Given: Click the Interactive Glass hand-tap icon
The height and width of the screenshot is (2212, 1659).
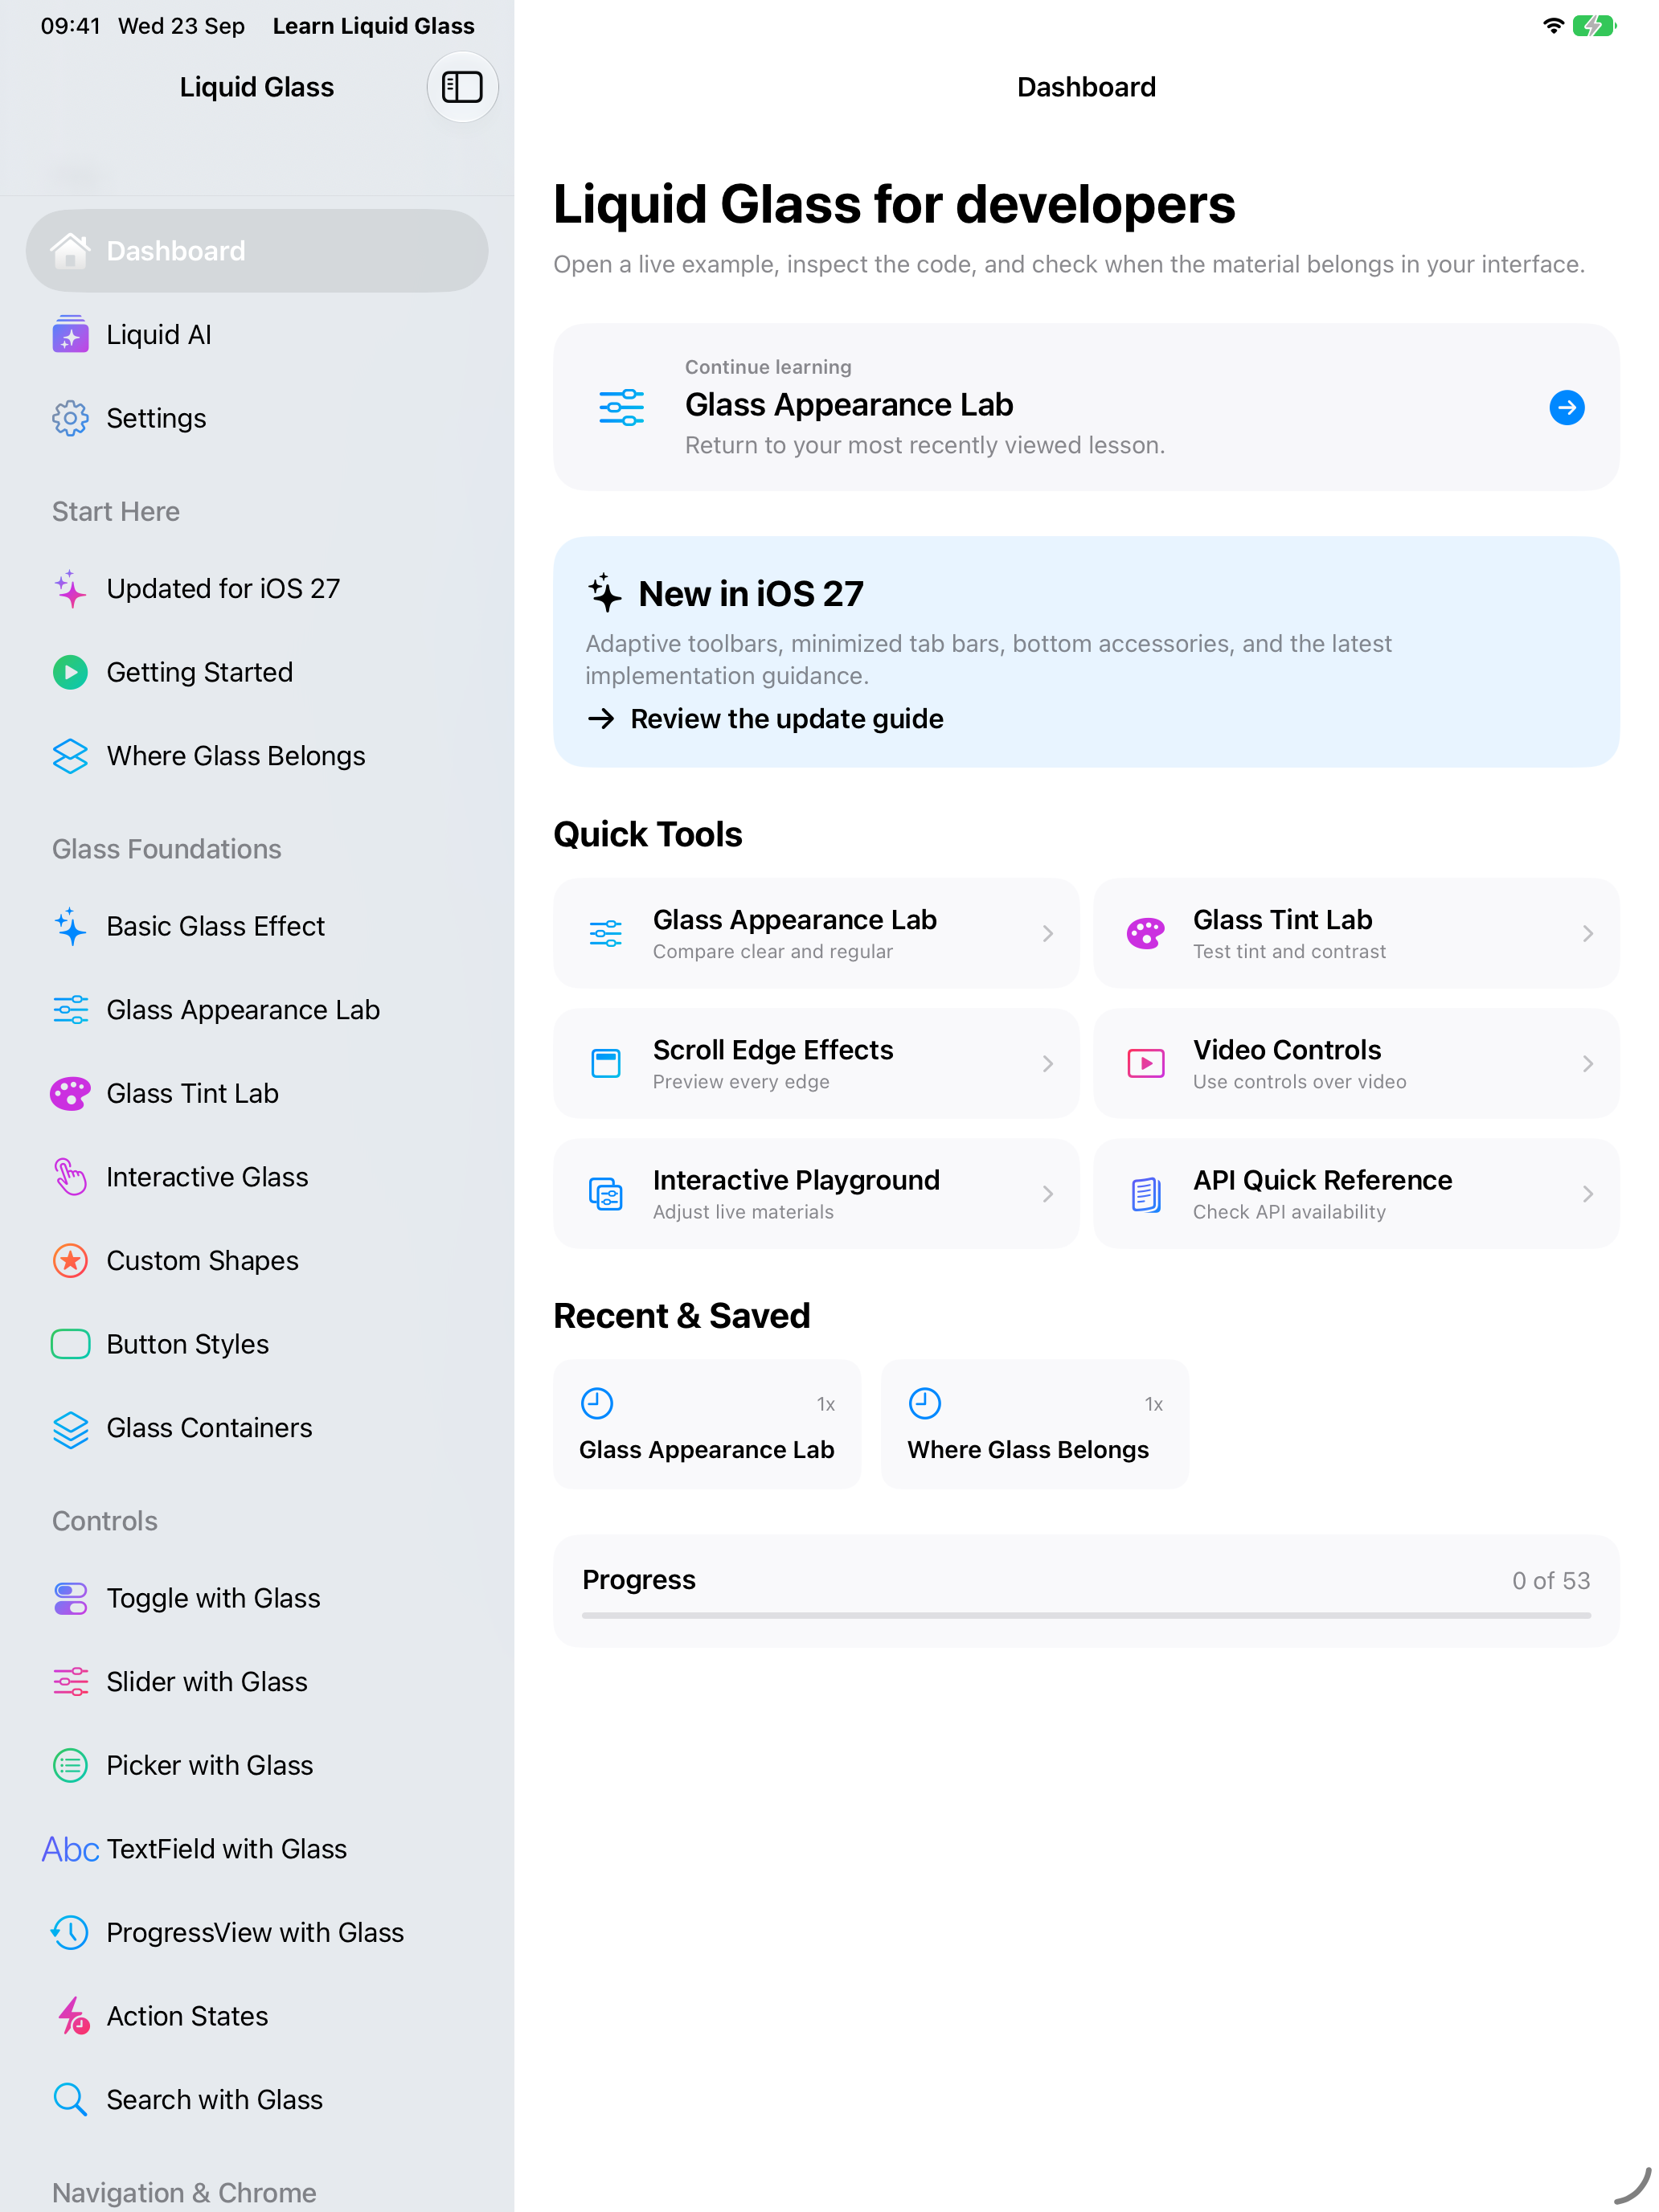Looking at the screenshot, I should tap(70, 1177).
